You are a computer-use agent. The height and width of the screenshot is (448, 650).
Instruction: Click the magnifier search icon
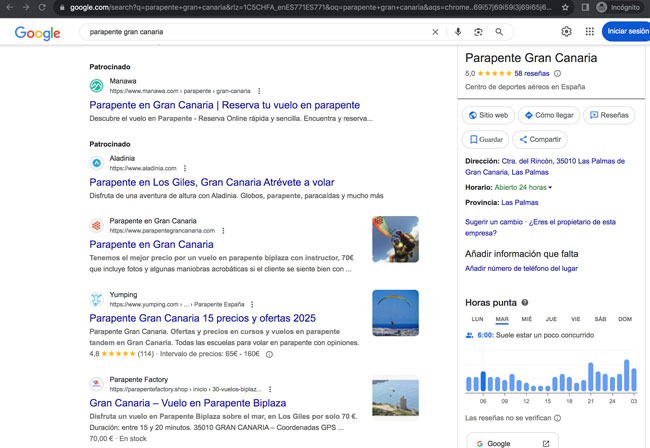click(499, 32)
